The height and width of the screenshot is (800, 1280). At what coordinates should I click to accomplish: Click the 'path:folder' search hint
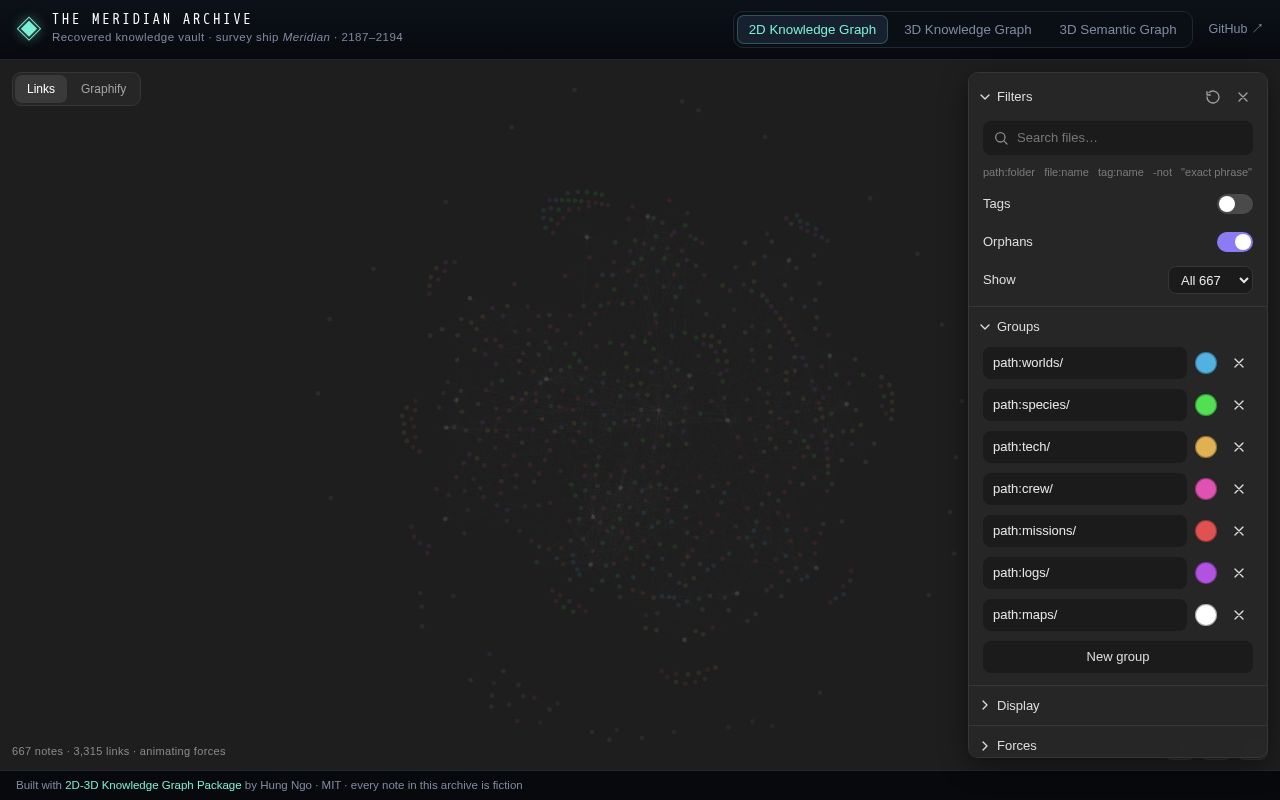click(1009, 172)
